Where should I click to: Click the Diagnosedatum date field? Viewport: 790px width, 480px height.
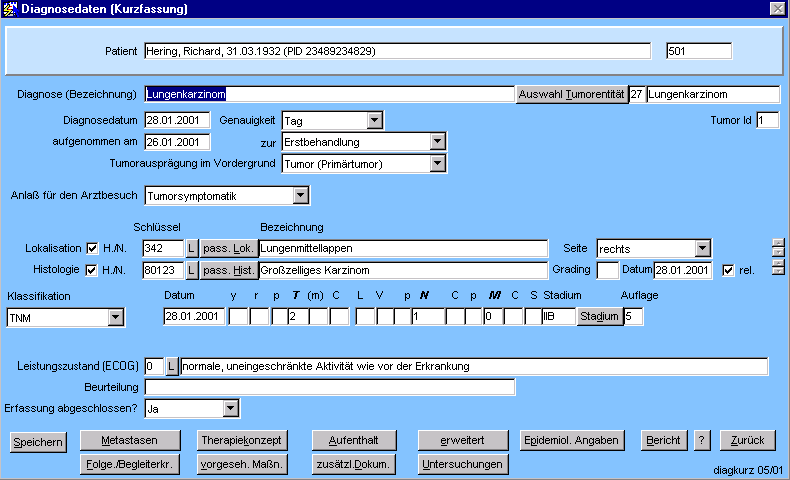click(x=177, y=121)
